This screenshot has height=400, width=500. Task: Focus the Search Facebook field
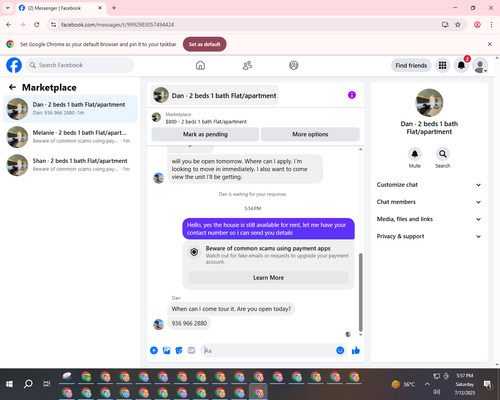tap(80, 65)
